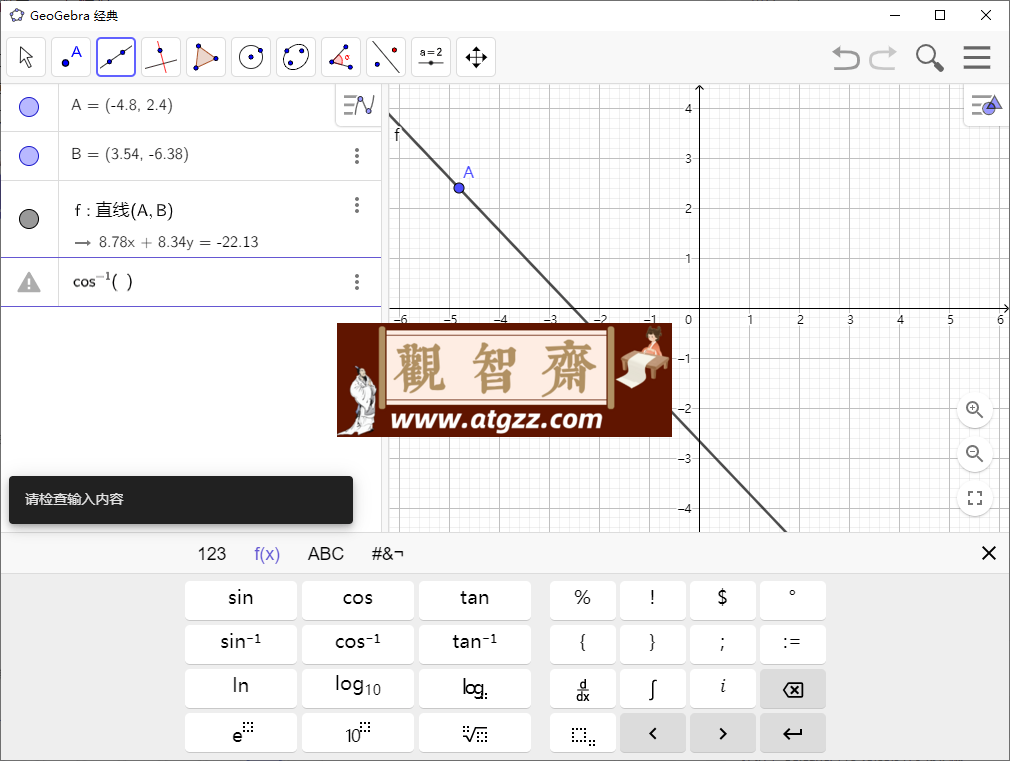The width and height of the screenshot is (1010, 761).
Task: Tap the := assignment key
Action: pos(793,643)
